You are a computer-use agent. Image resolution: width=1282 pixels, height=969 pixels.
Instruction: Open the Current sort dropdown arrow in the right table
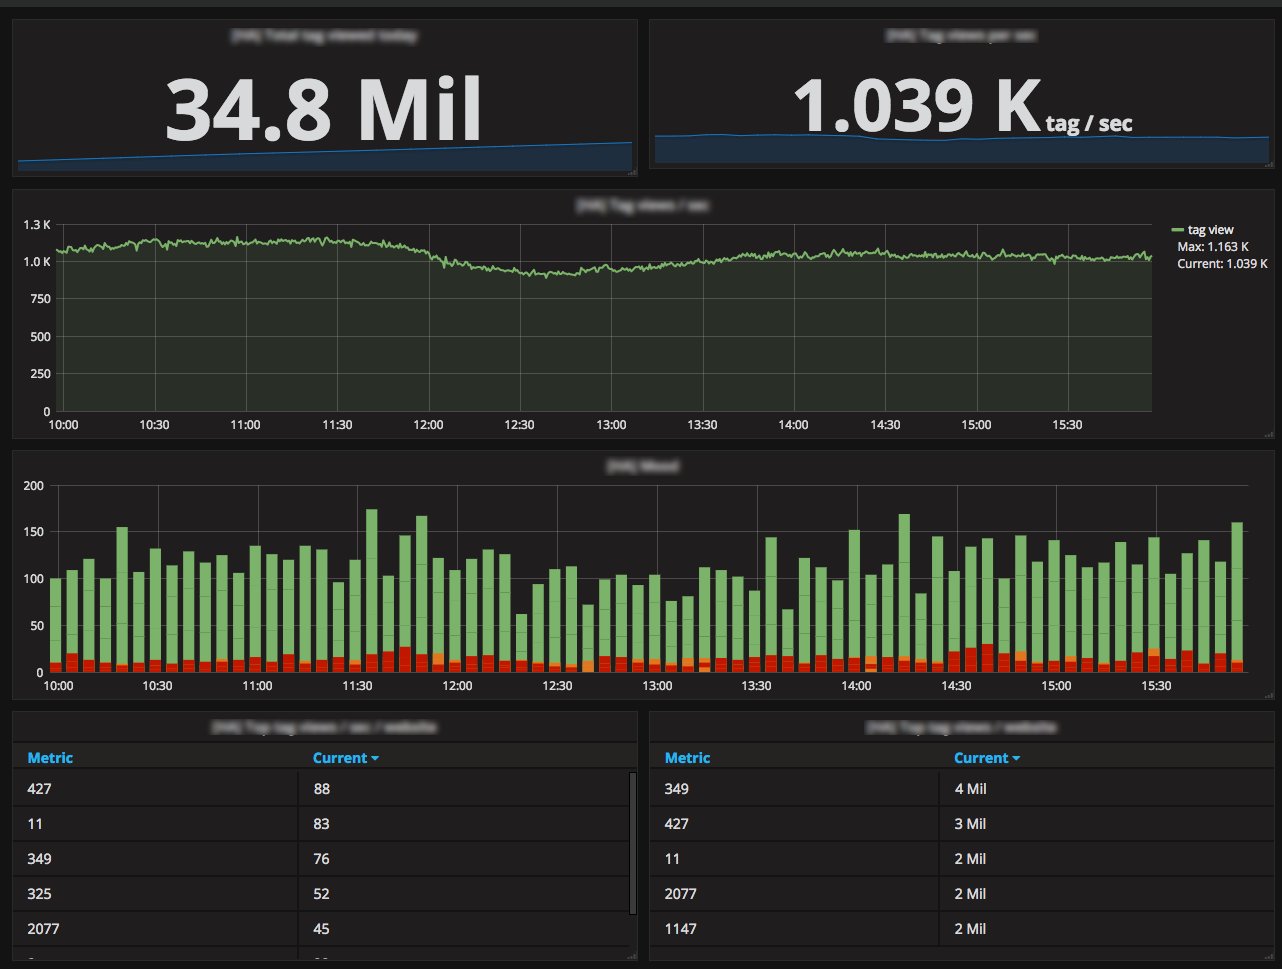[1016, 758]
